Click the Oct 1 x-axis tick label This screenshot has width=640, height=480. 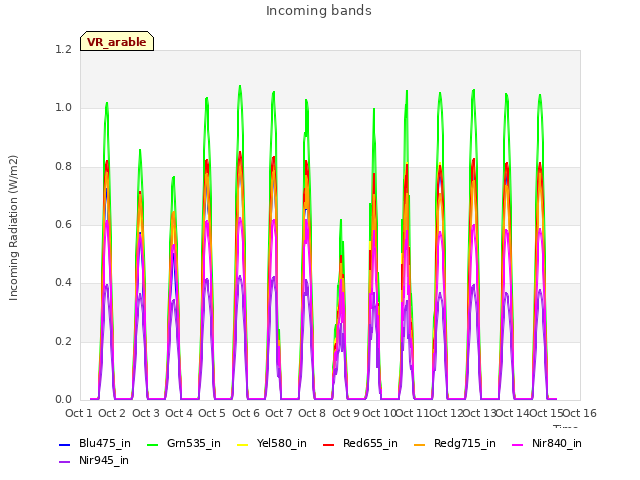pyautogui.click(x=79, y=413)
